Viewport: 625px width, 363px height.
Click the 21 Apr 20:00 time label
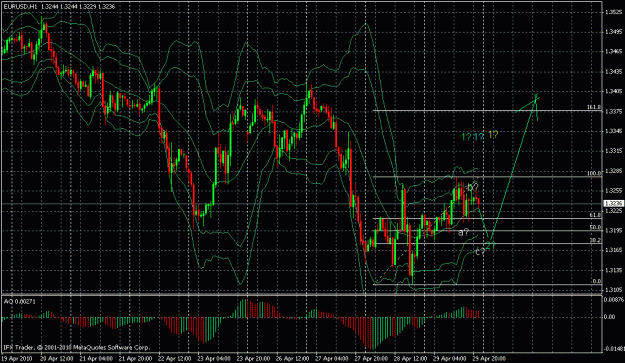[x=135, y=358]
